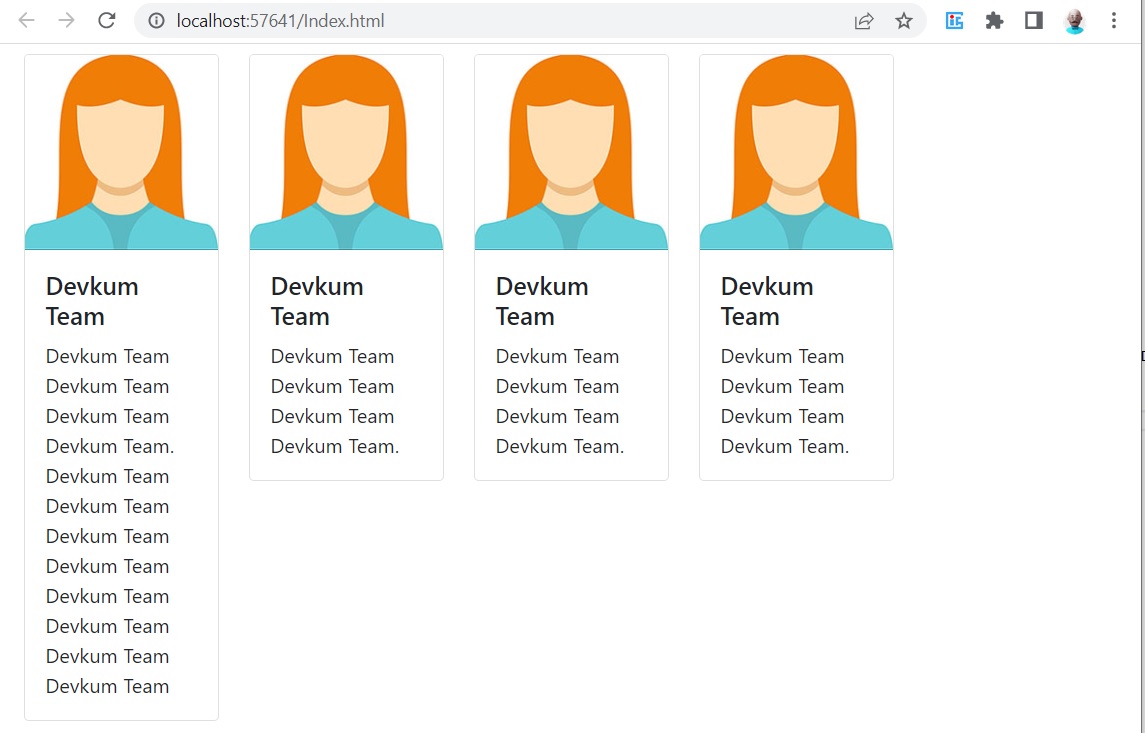
Task: Bookmark this page with the star icon
Action: pos(904,20)
